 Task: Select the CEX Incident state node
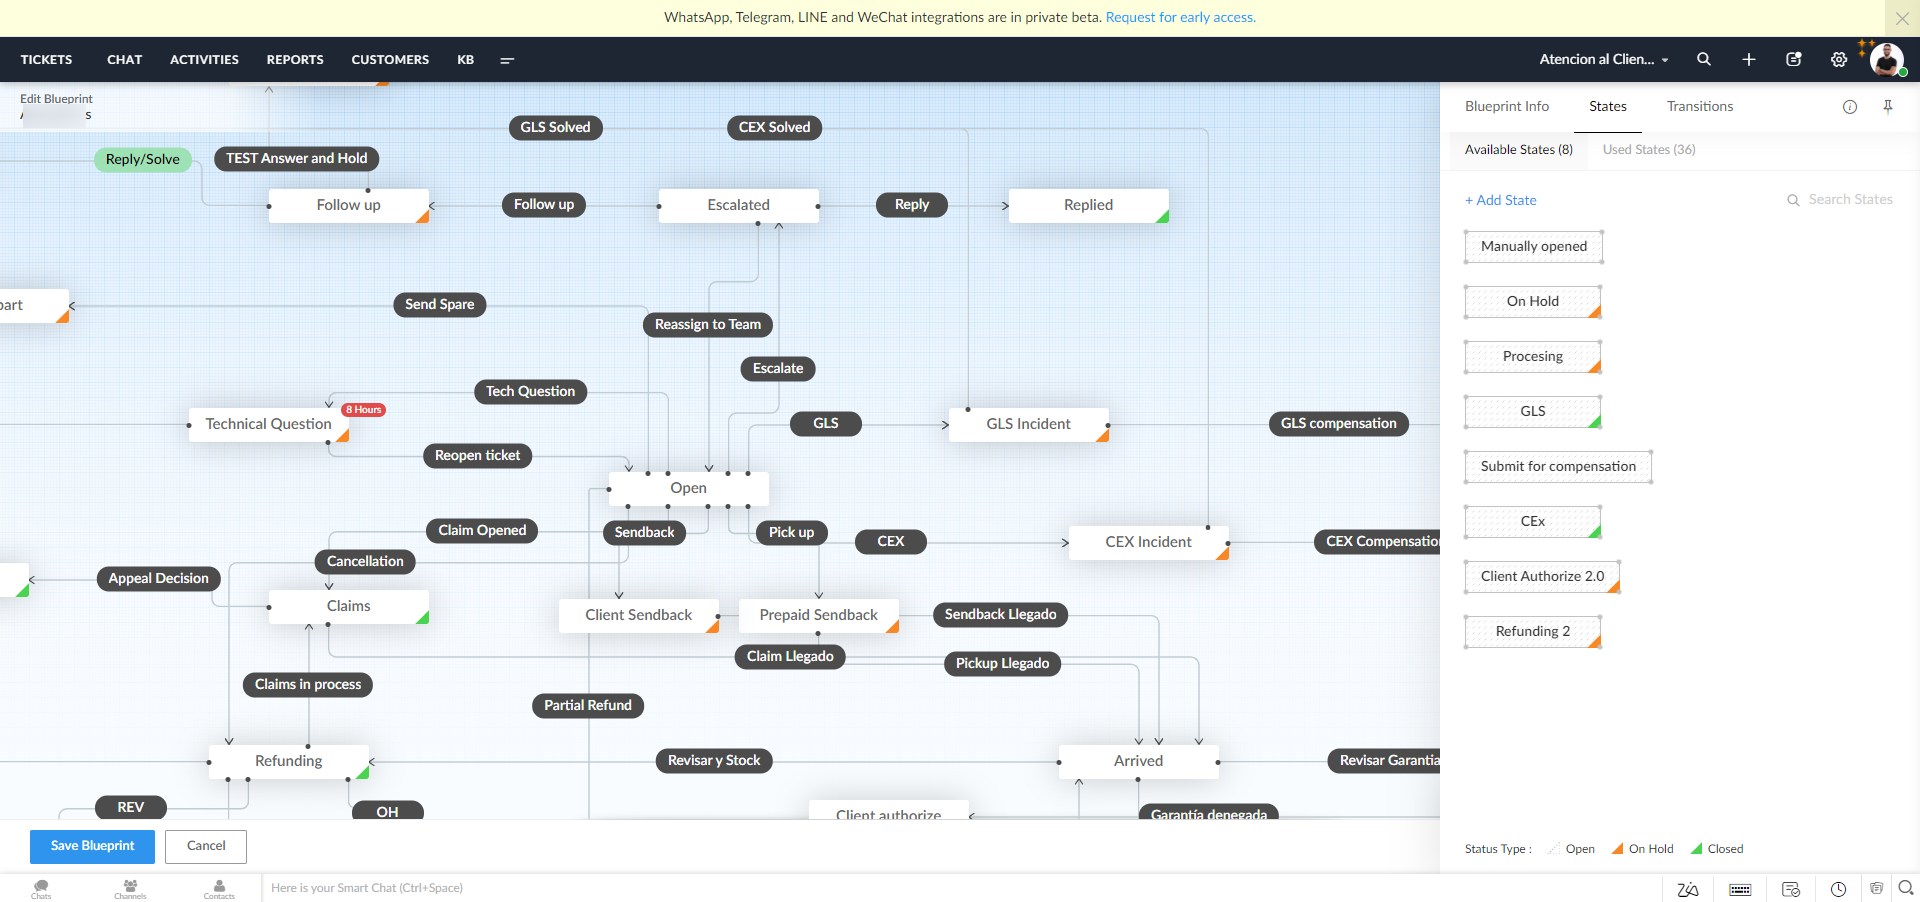tap(1148, 542)
